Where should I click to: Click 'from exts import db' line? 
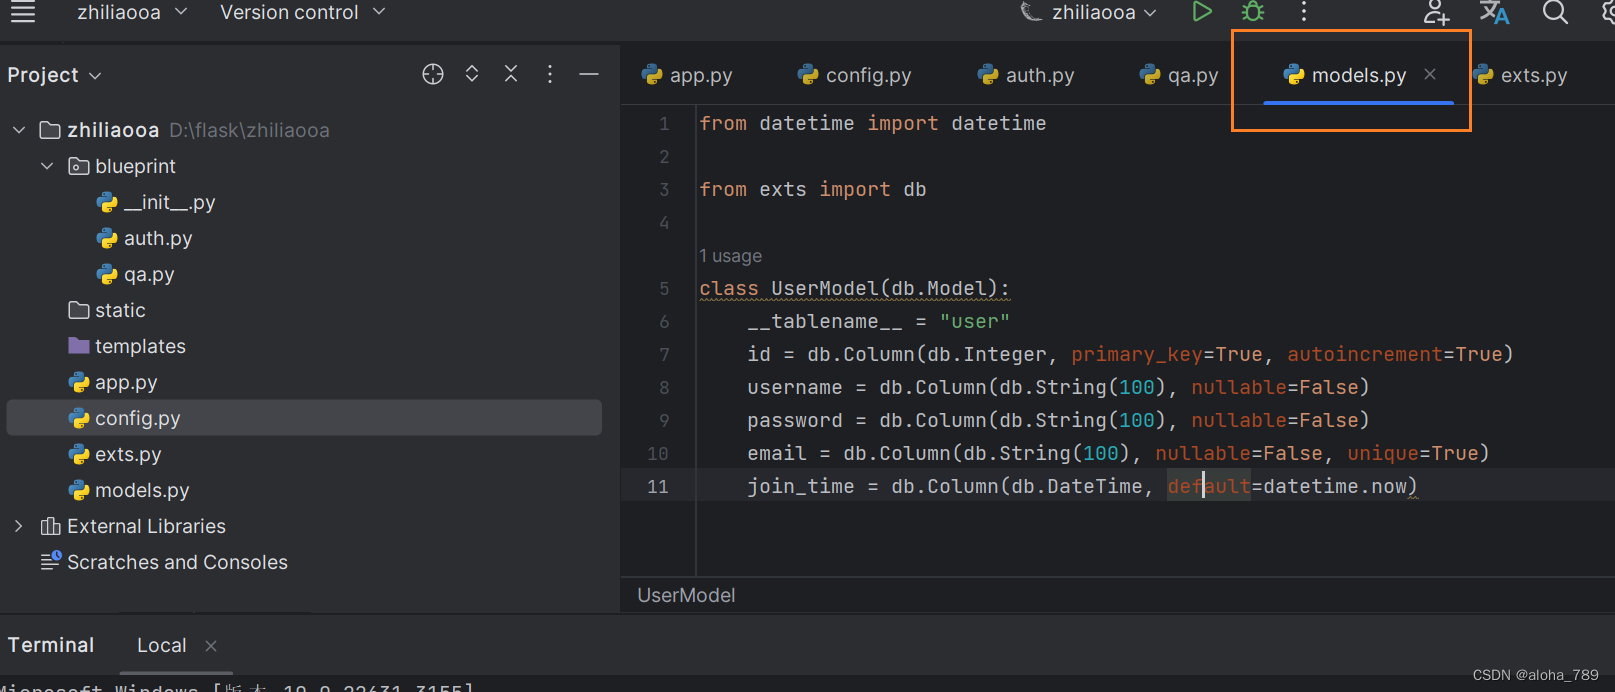pyautogui.click(x=812, y=189)
